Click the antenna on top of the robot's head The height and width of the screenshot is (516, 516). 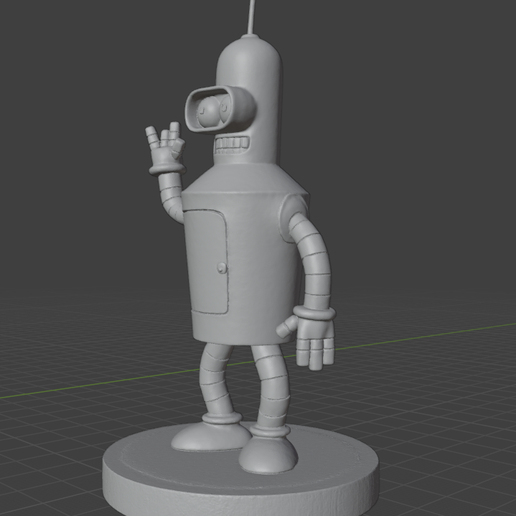pyautogui.click(x=252, y=17)
